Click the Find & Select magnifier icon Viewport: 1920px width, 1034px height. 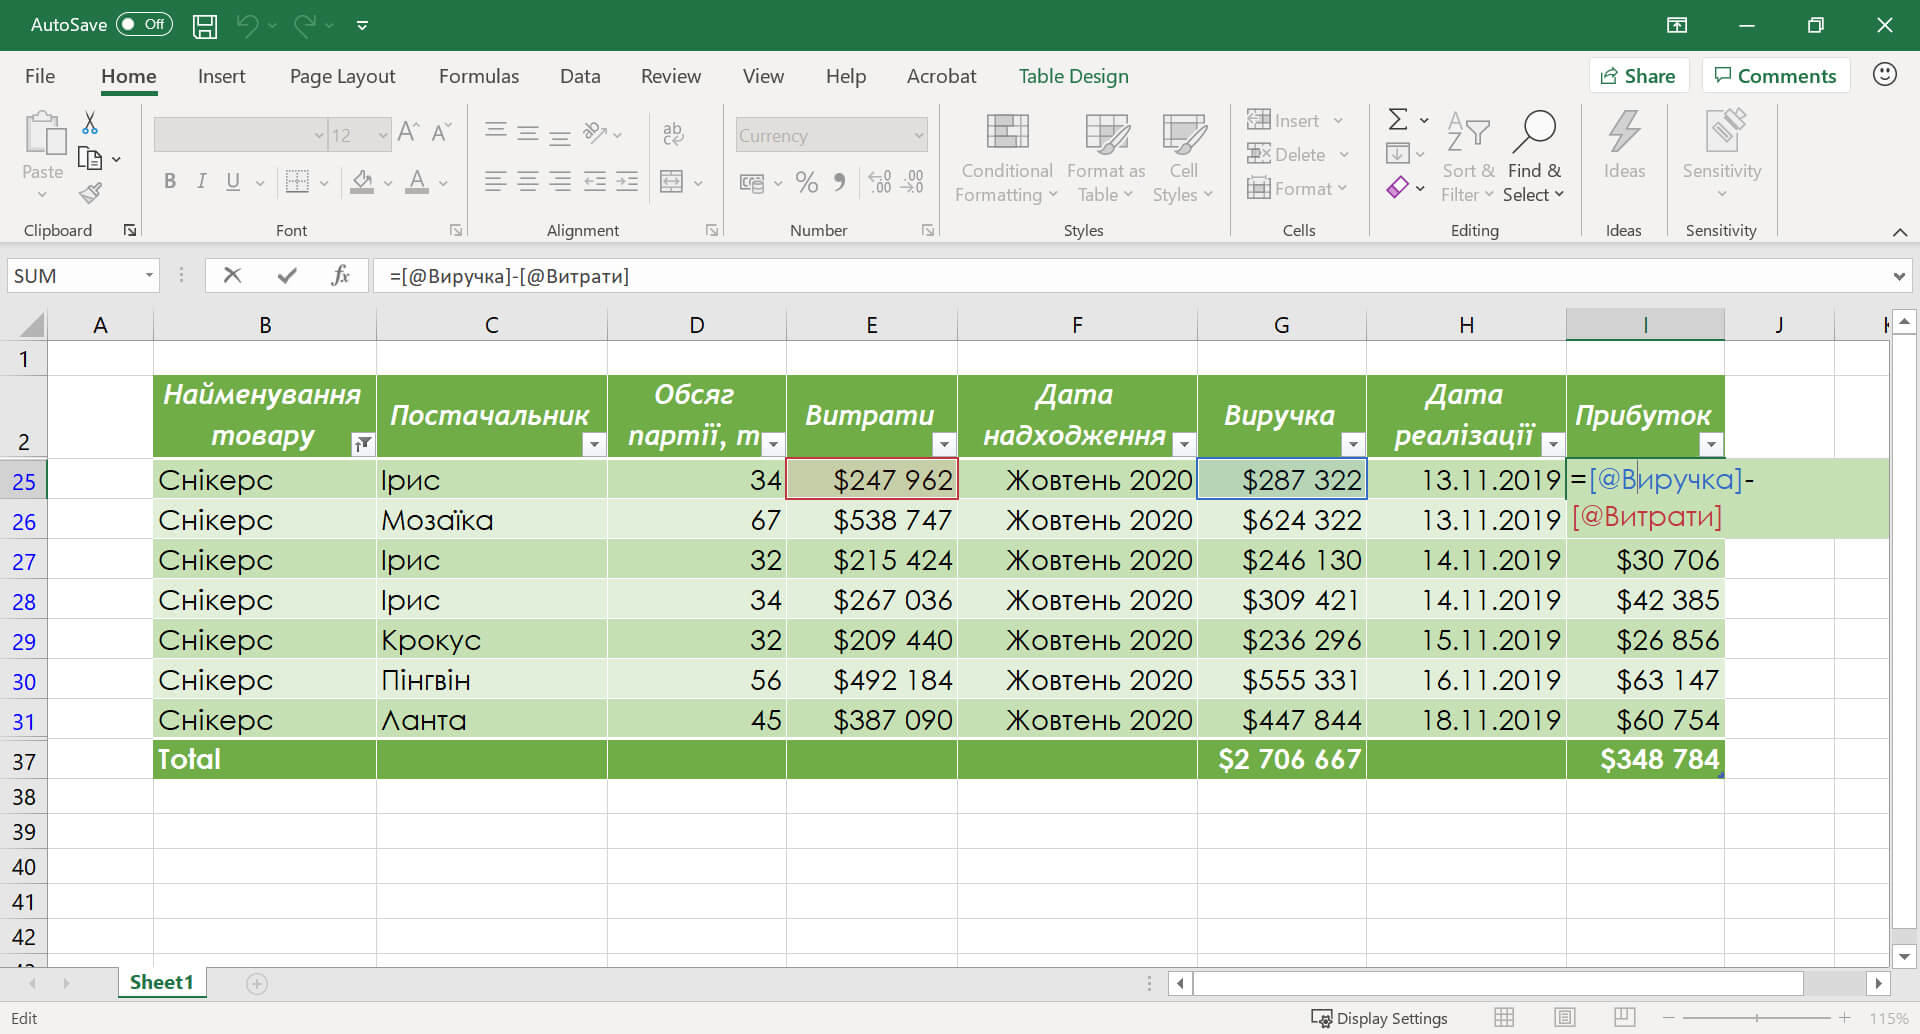click(x=1534, y=132)
